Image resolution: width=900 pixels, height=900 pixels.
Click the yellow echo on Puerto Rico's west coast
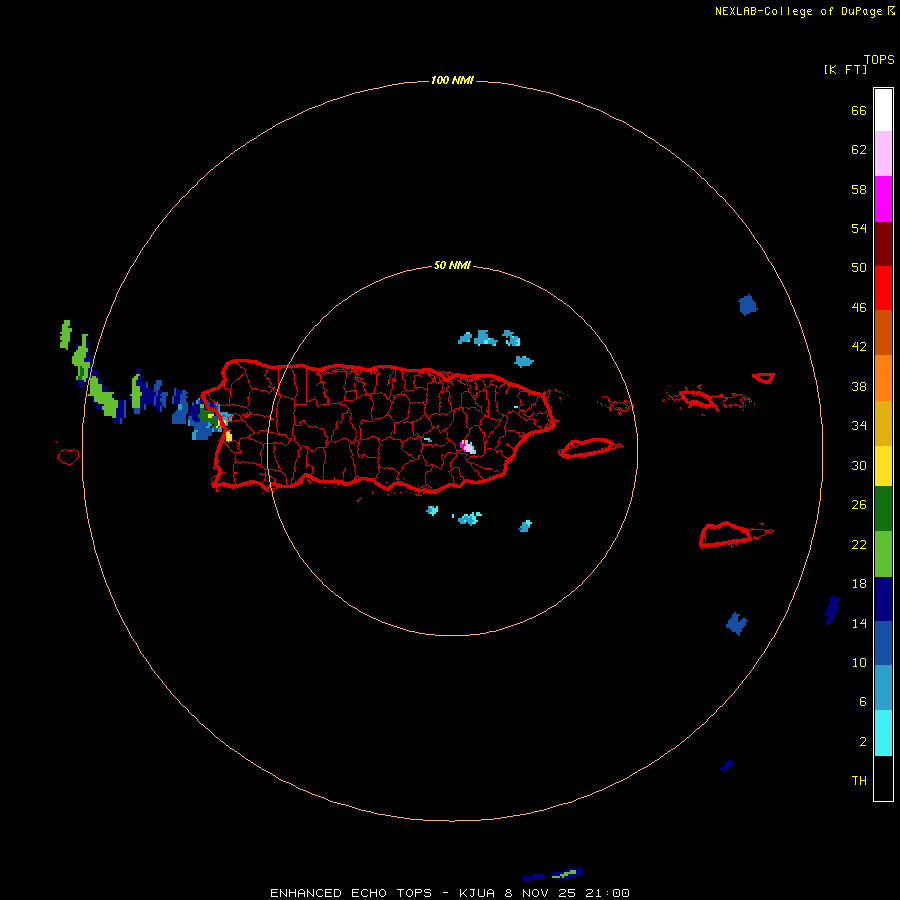pyautogui.click(x=228, y=436)
